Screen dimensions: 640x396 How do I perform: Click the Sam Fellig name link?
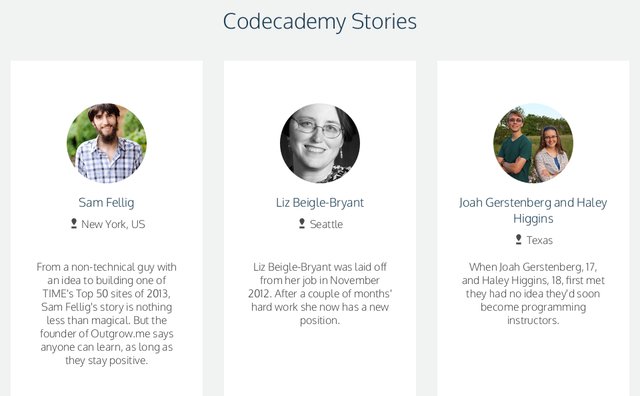click(x=107, y=202)
